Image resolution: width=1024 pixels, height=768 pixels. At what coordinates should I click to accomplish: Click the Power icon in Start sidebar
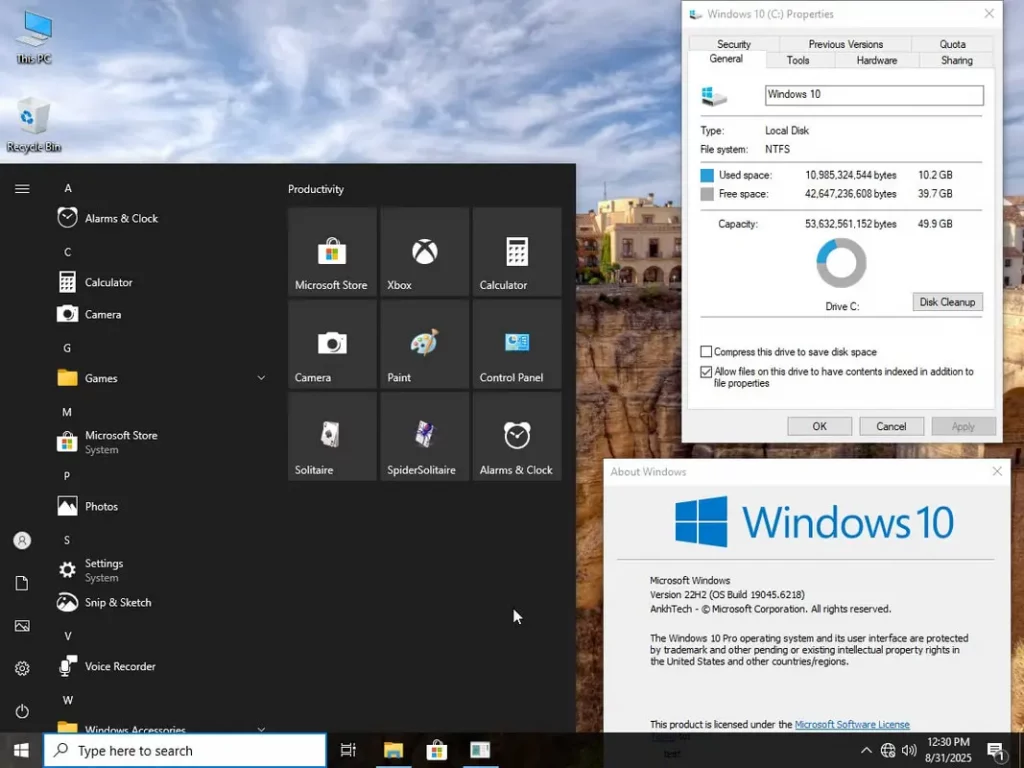tap(22, 711)
